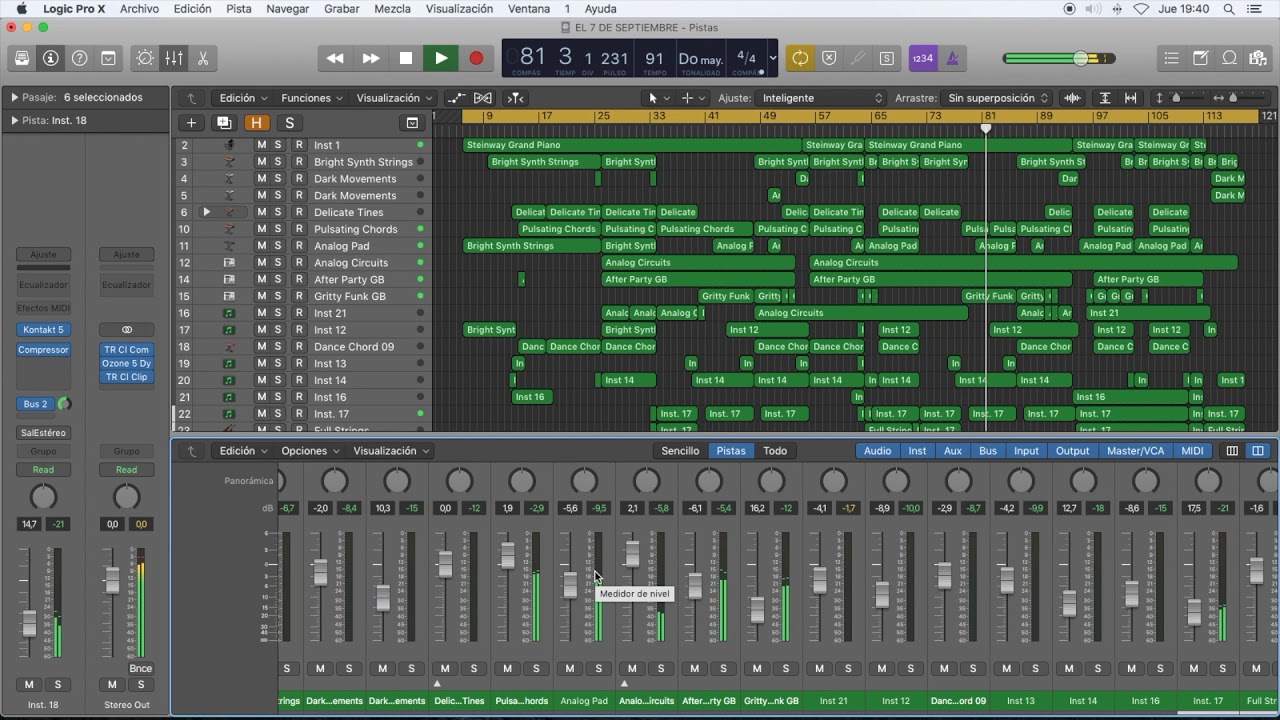1280x720 pixels.
Task: Open the List Editors icon
Action: 1171,58
